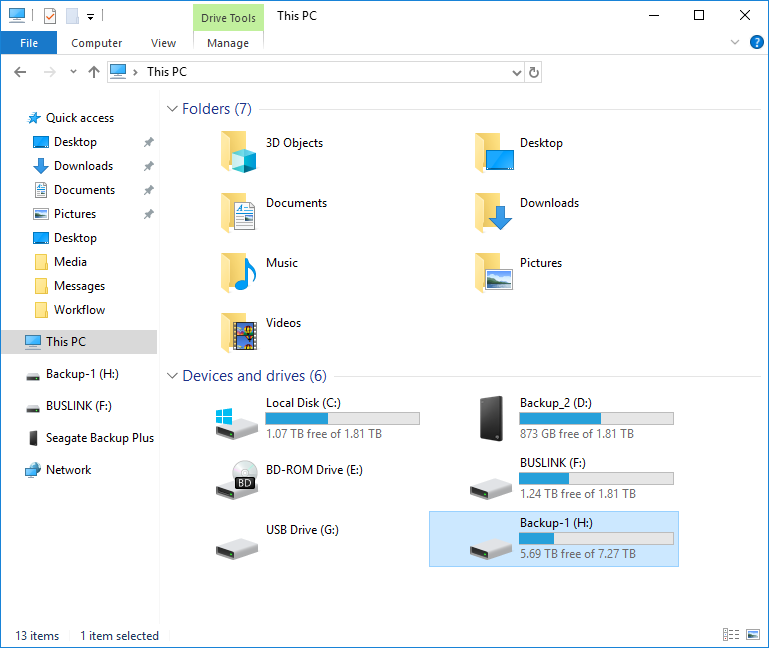Viewport: 769px width, 648px height.
Task: Switch to large icons view in status bar
Action: pyautogui.click(x=753, y=635)
